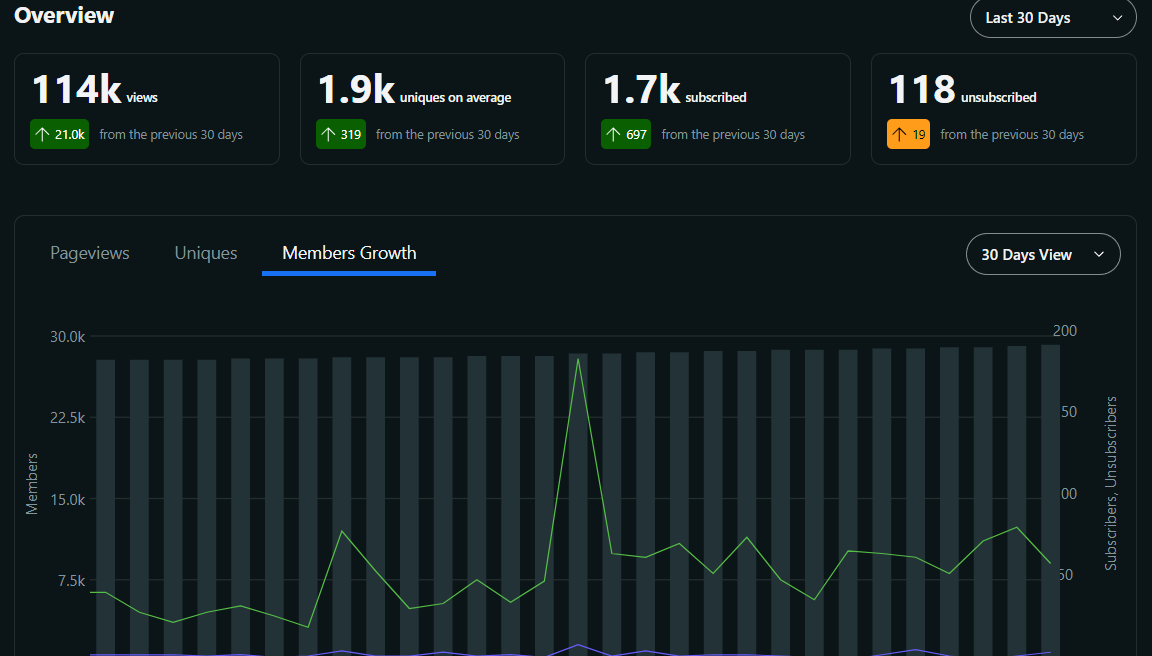This screenshot has width=1152, height=656.
Task: Click the Subscribers, Unsubscribers axis title
Action: [1111, 483]
